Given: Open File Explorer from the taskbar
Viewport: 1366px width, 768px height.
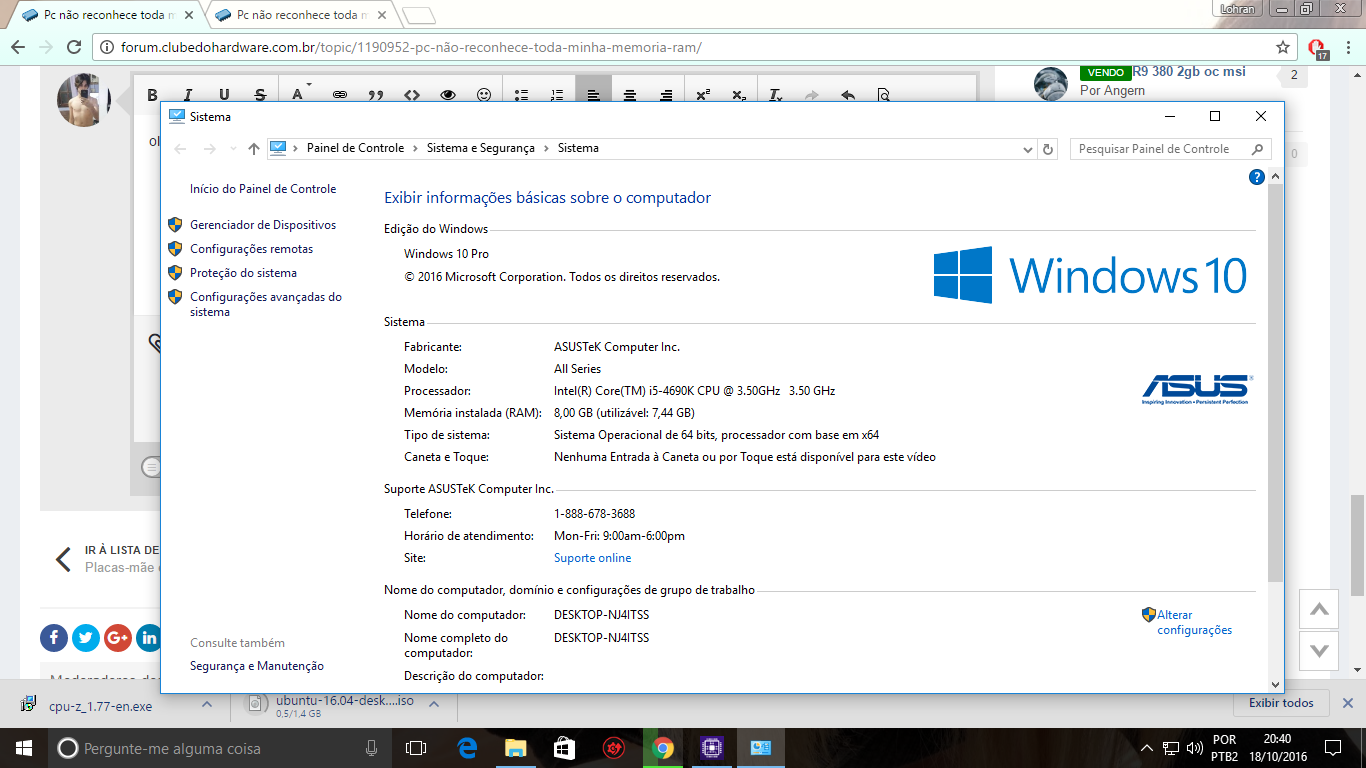Looking at the screenshot, I should click(516, 748).
